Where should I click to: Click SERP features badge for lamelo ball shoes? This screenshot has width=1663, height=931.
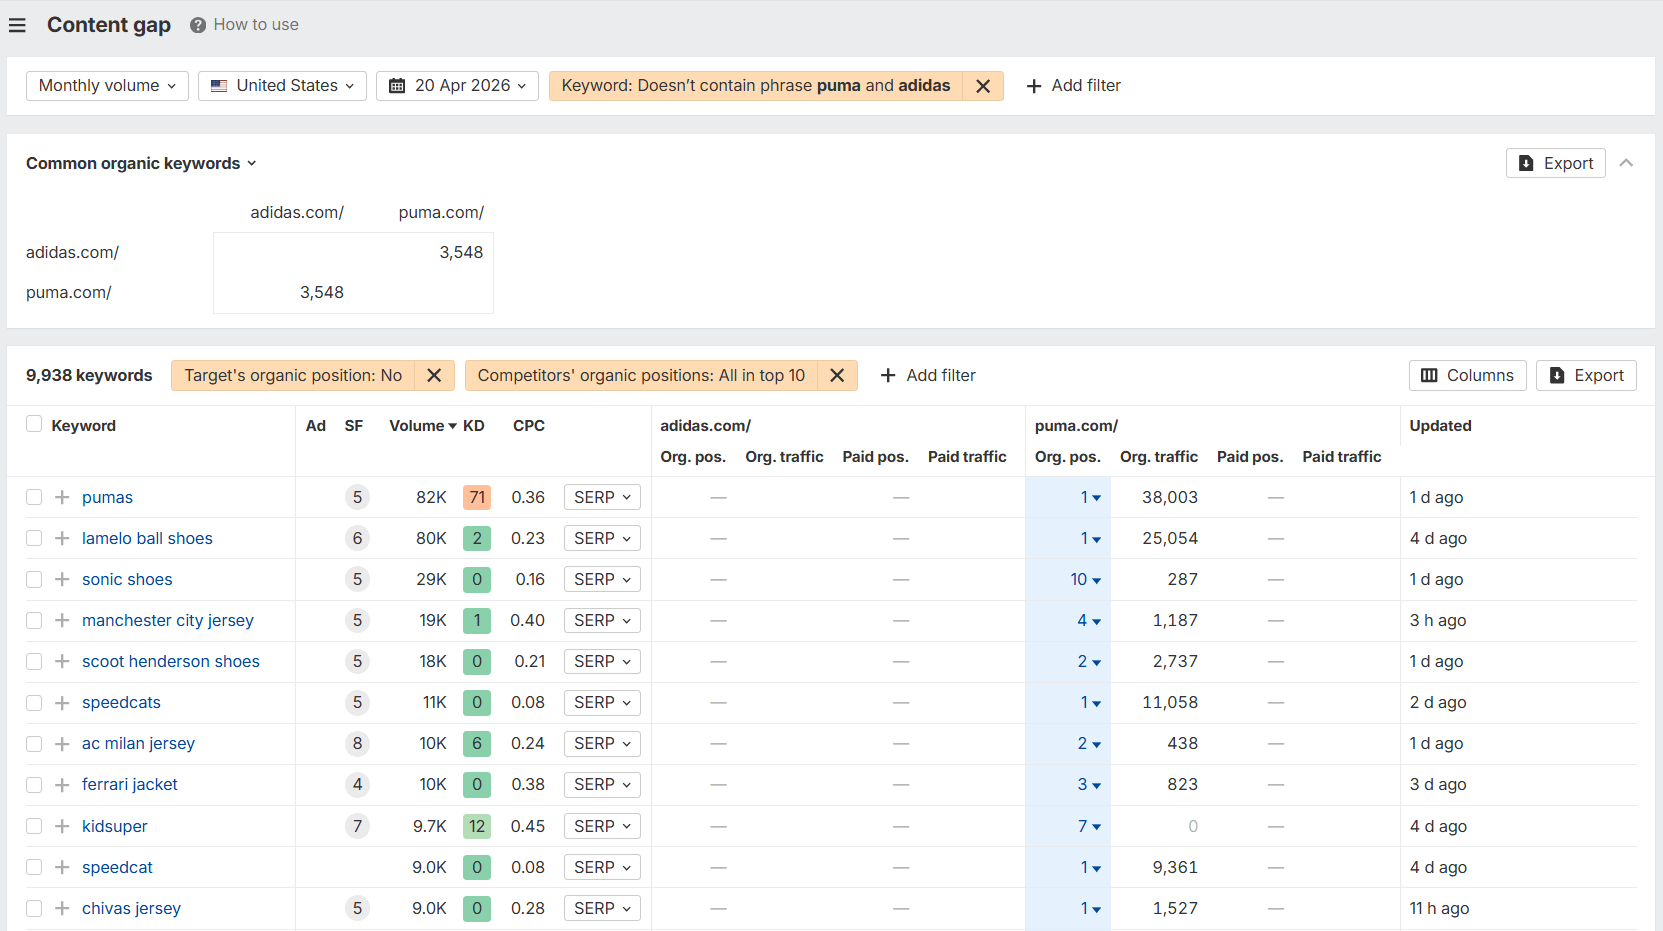coord(357,538)
